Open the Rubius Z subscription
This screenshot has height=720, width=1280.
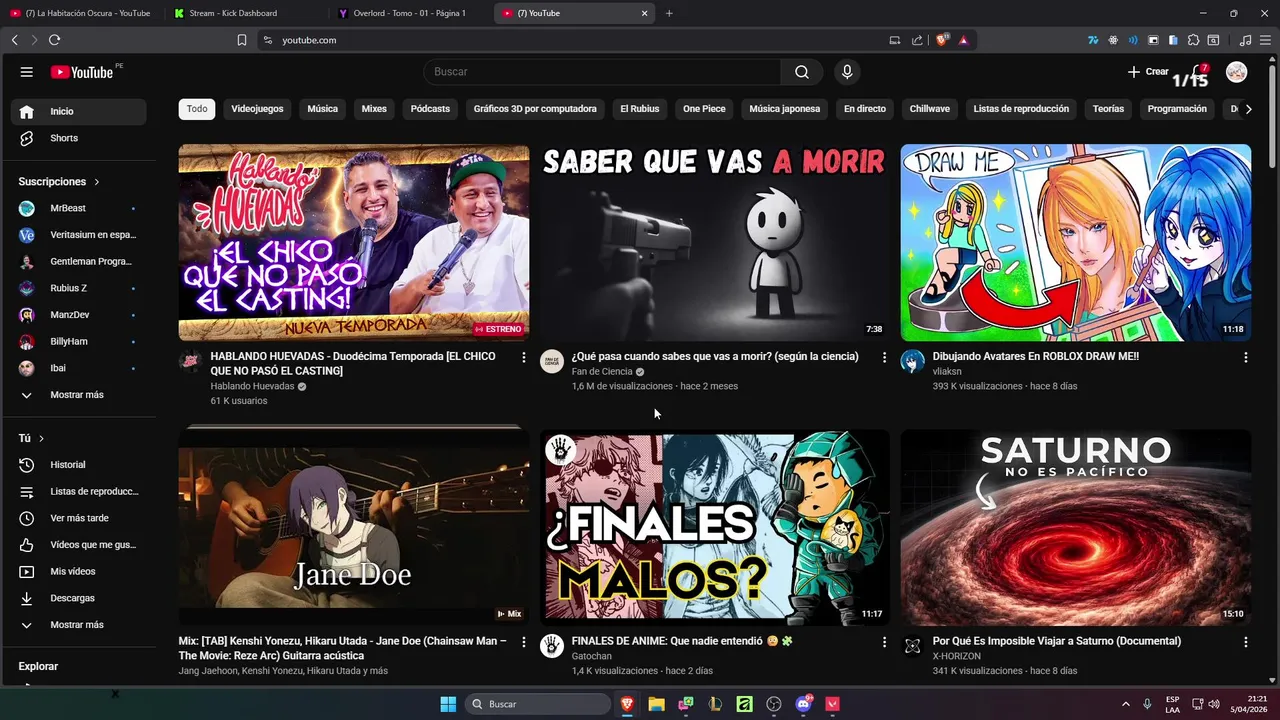click(79, 288)
